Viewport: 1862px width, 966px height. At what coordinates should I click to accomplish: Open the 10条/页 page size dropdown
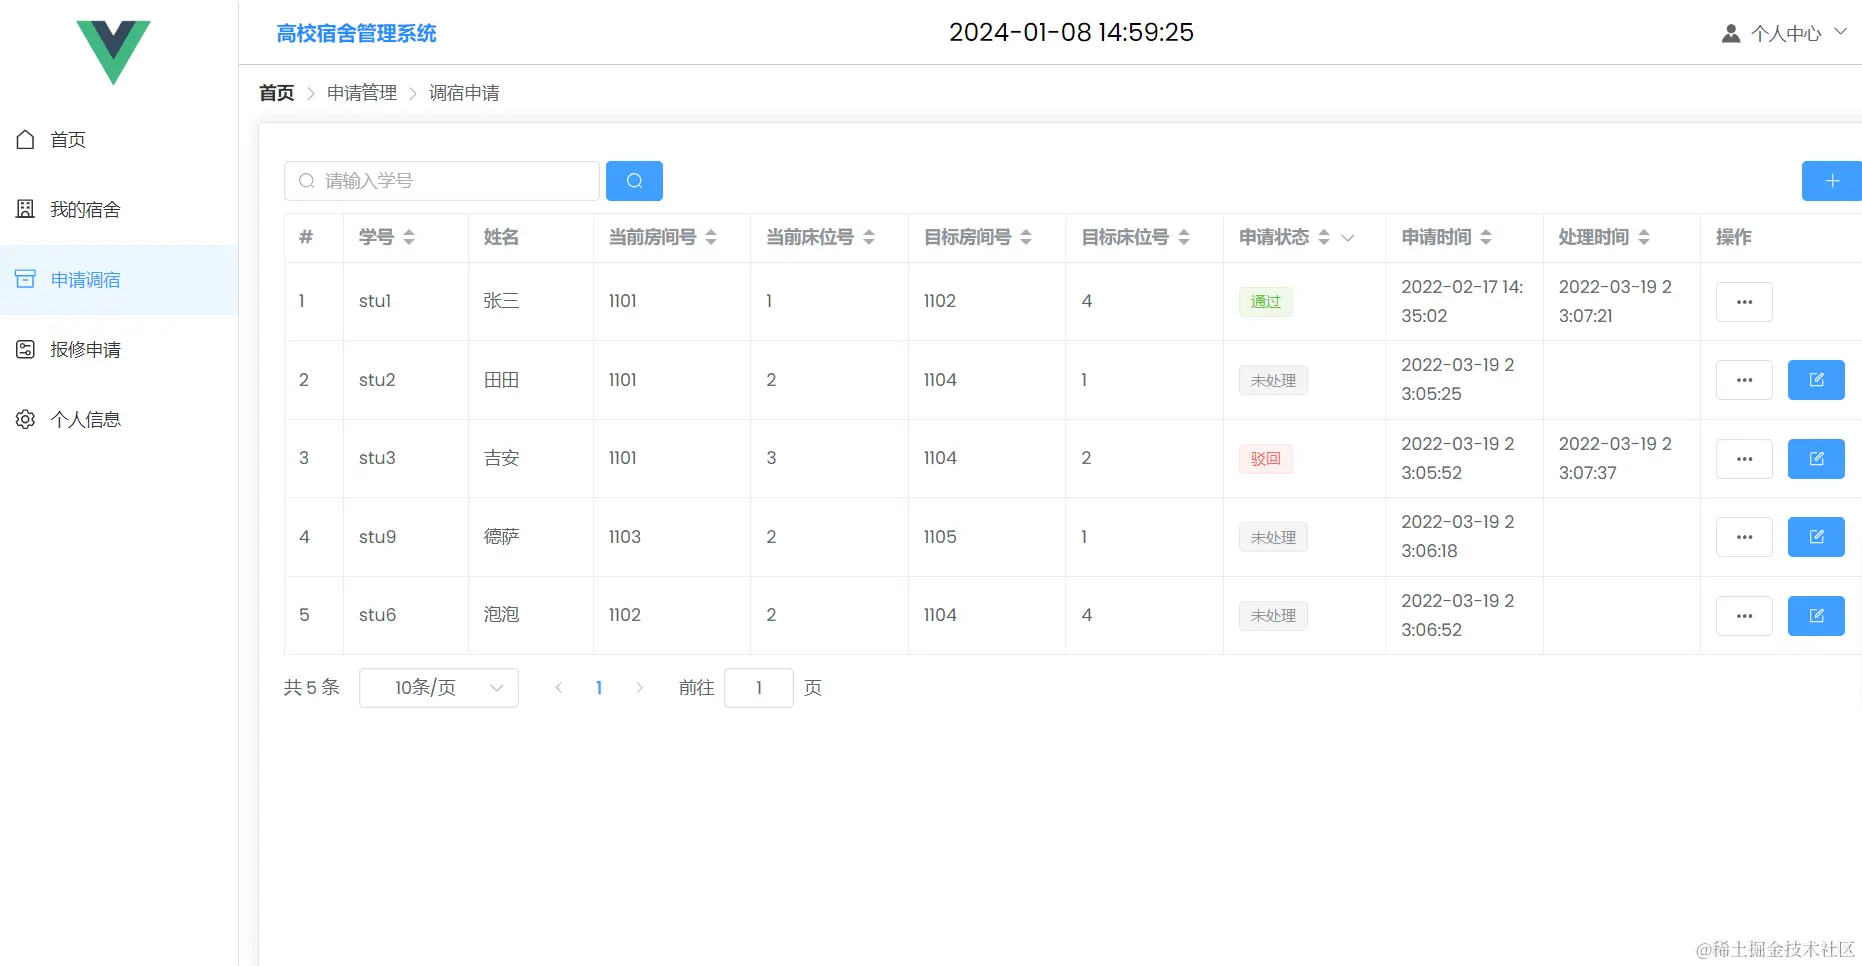(x=439, y=688)
